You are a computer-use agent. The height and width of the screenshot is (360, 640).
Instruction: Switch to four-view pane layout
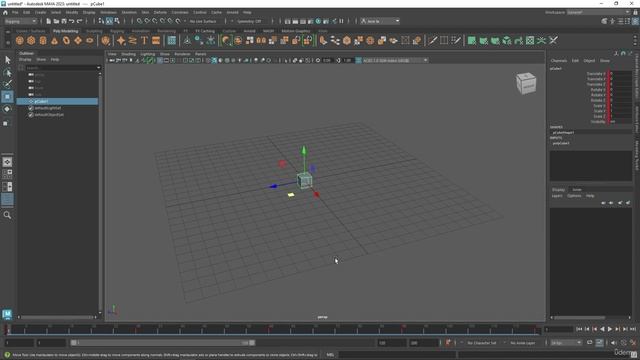[7, 174]
